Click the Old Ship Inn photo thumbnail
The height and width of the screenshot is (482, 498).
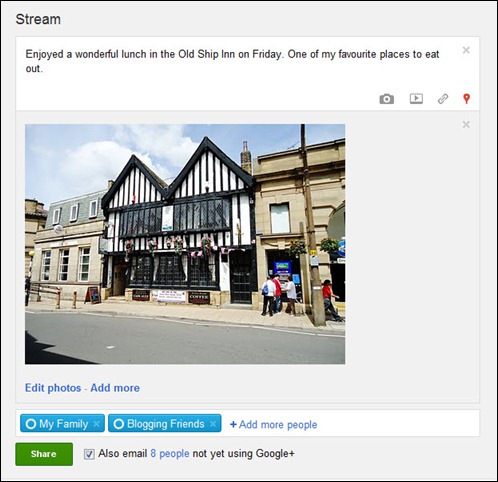coord(185,244)
